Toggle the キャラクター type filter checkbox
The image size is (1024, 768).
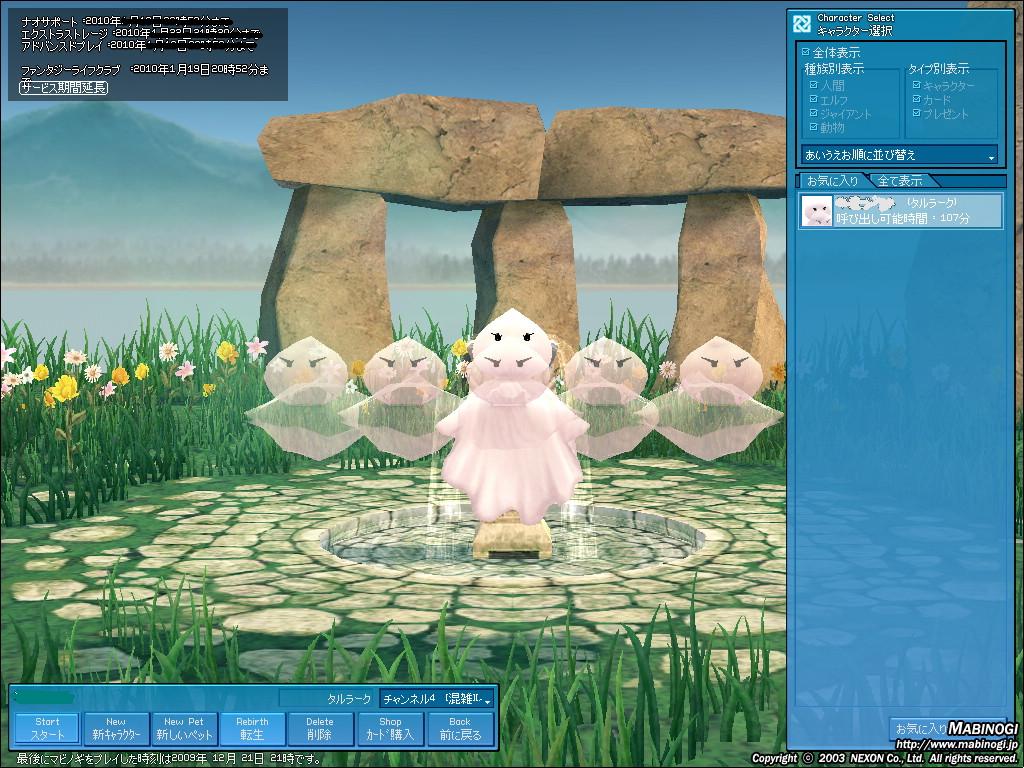916,86
